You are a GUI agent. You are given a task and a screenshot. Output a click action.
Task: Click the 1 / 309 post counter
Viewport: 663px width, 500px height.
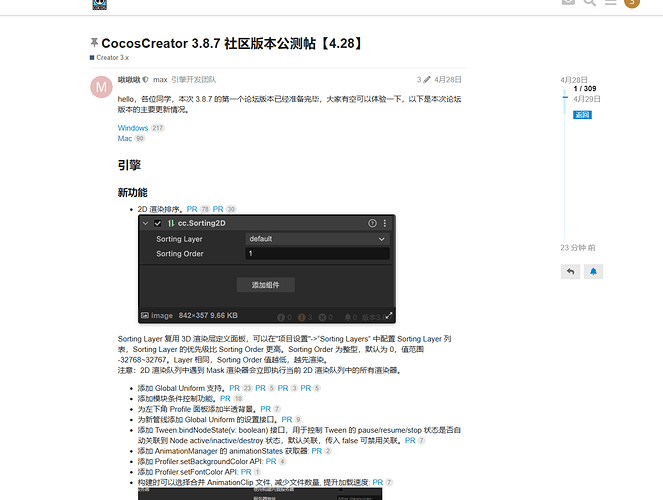tap(585, 89)
